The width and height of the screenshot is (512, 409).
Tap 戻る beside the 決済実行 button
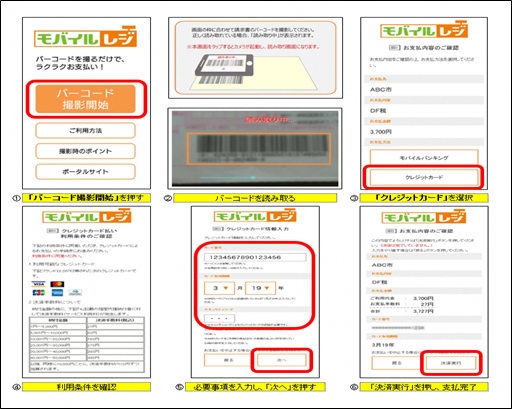click(397, 363)
